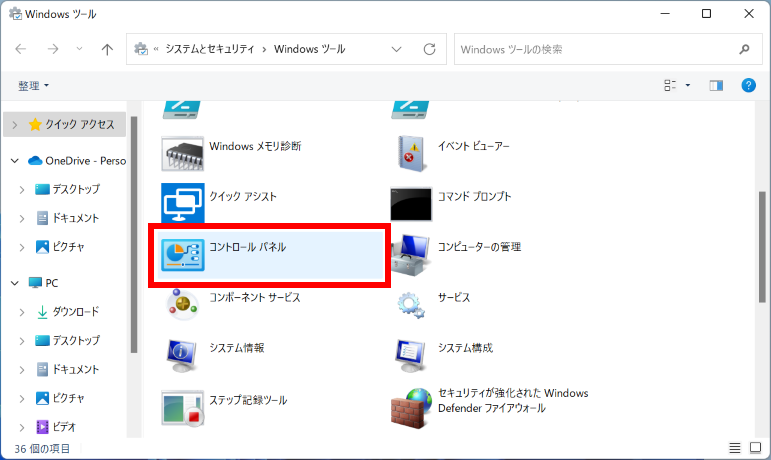Click システムとセキュリティ in the address path
This screenshot has width=771, height=460.
pyautogui.click(x=210, y=49)
